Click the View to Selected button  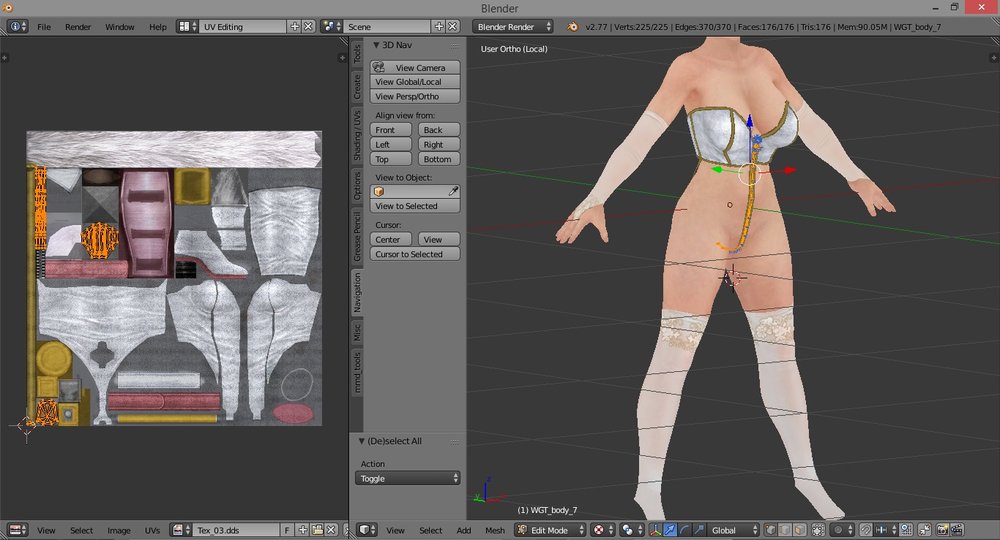pyautogui.click(x=415, y=206)
